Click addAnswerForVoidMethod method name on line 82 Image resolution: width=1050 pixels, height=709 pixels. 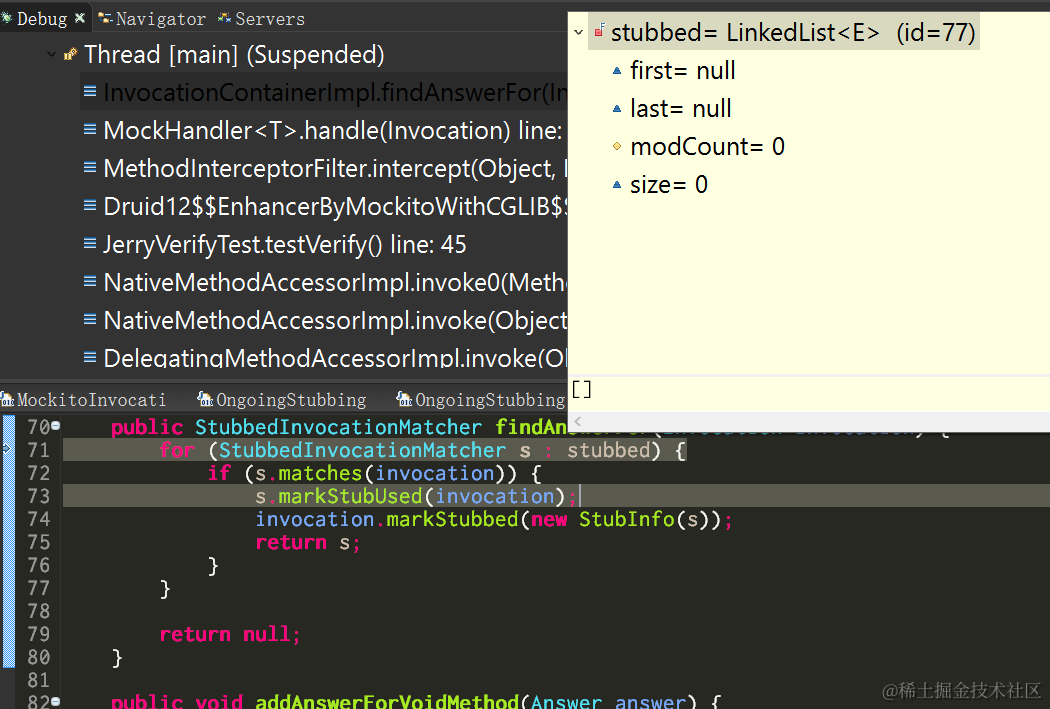[x=387, y=701]
